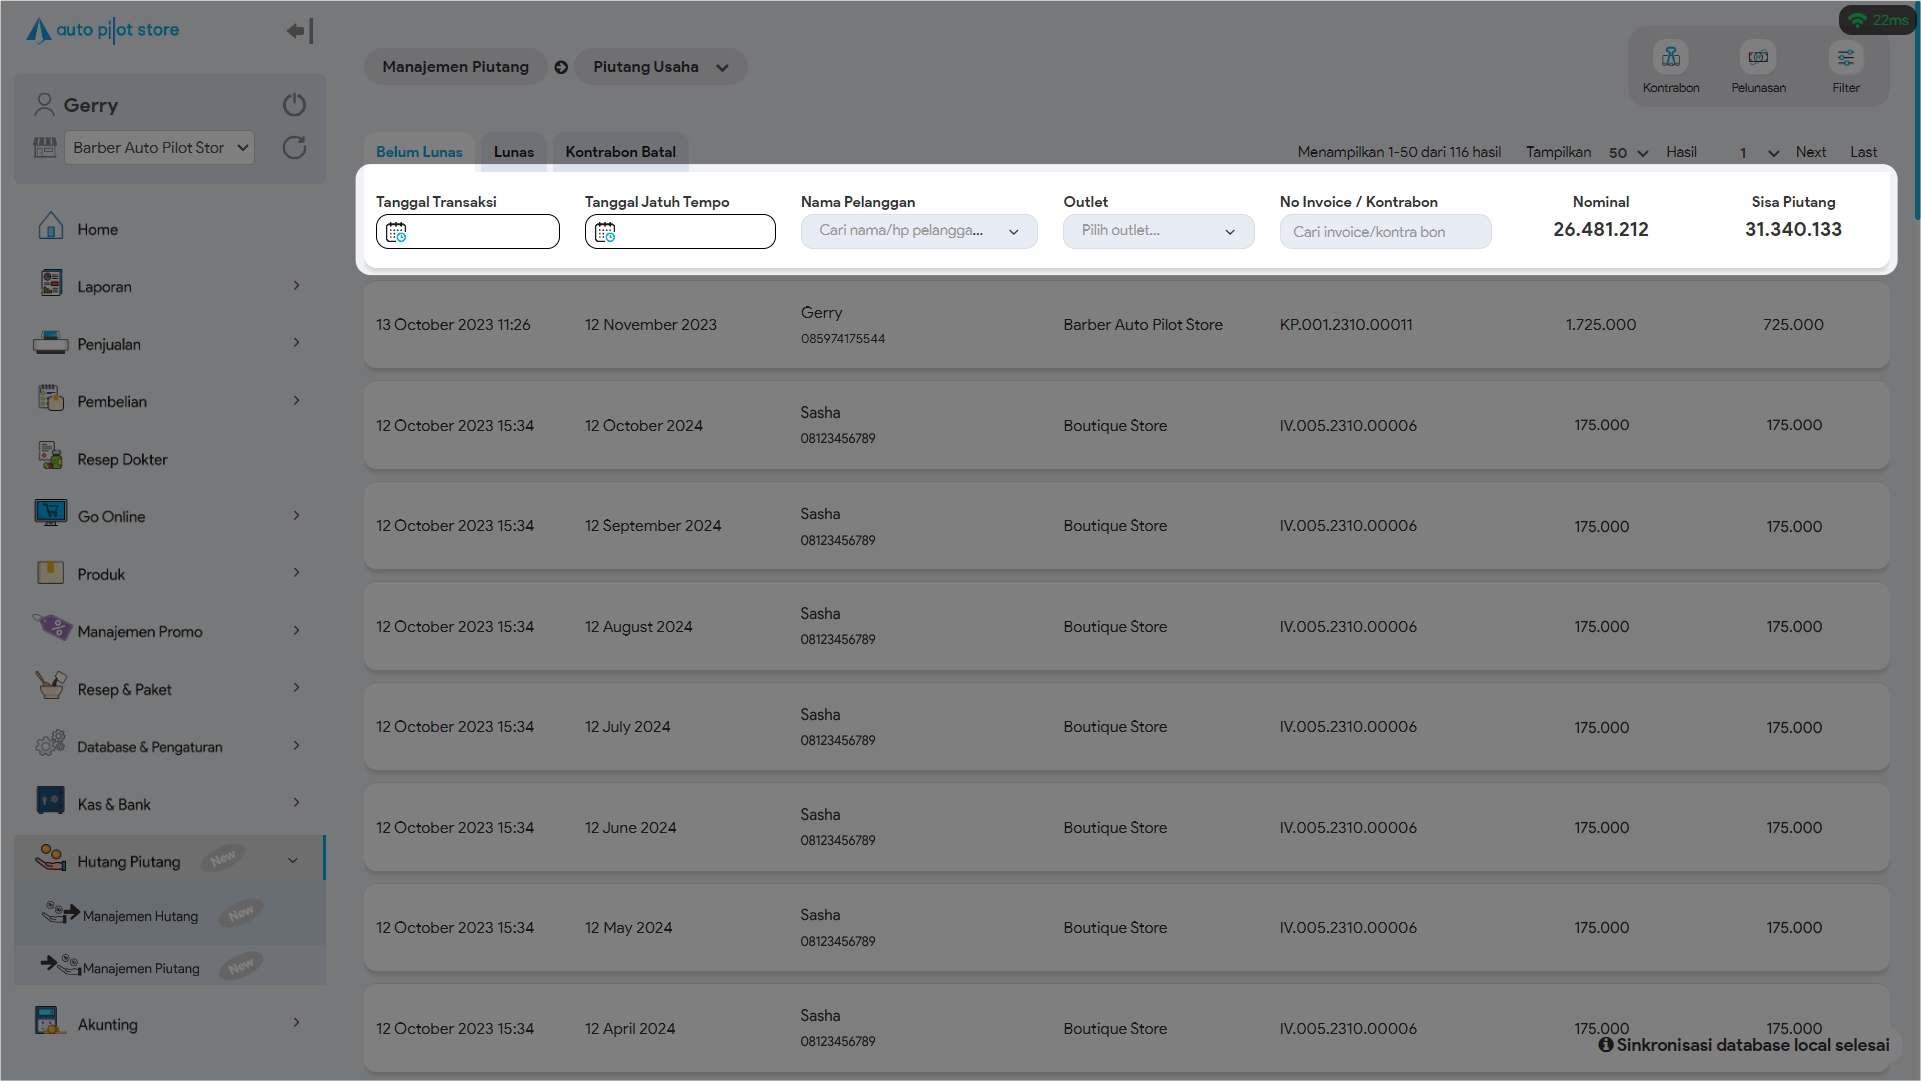
Task: Open the Tanggal Jatuh Tempo calendar icon
Action: point(605,232)
